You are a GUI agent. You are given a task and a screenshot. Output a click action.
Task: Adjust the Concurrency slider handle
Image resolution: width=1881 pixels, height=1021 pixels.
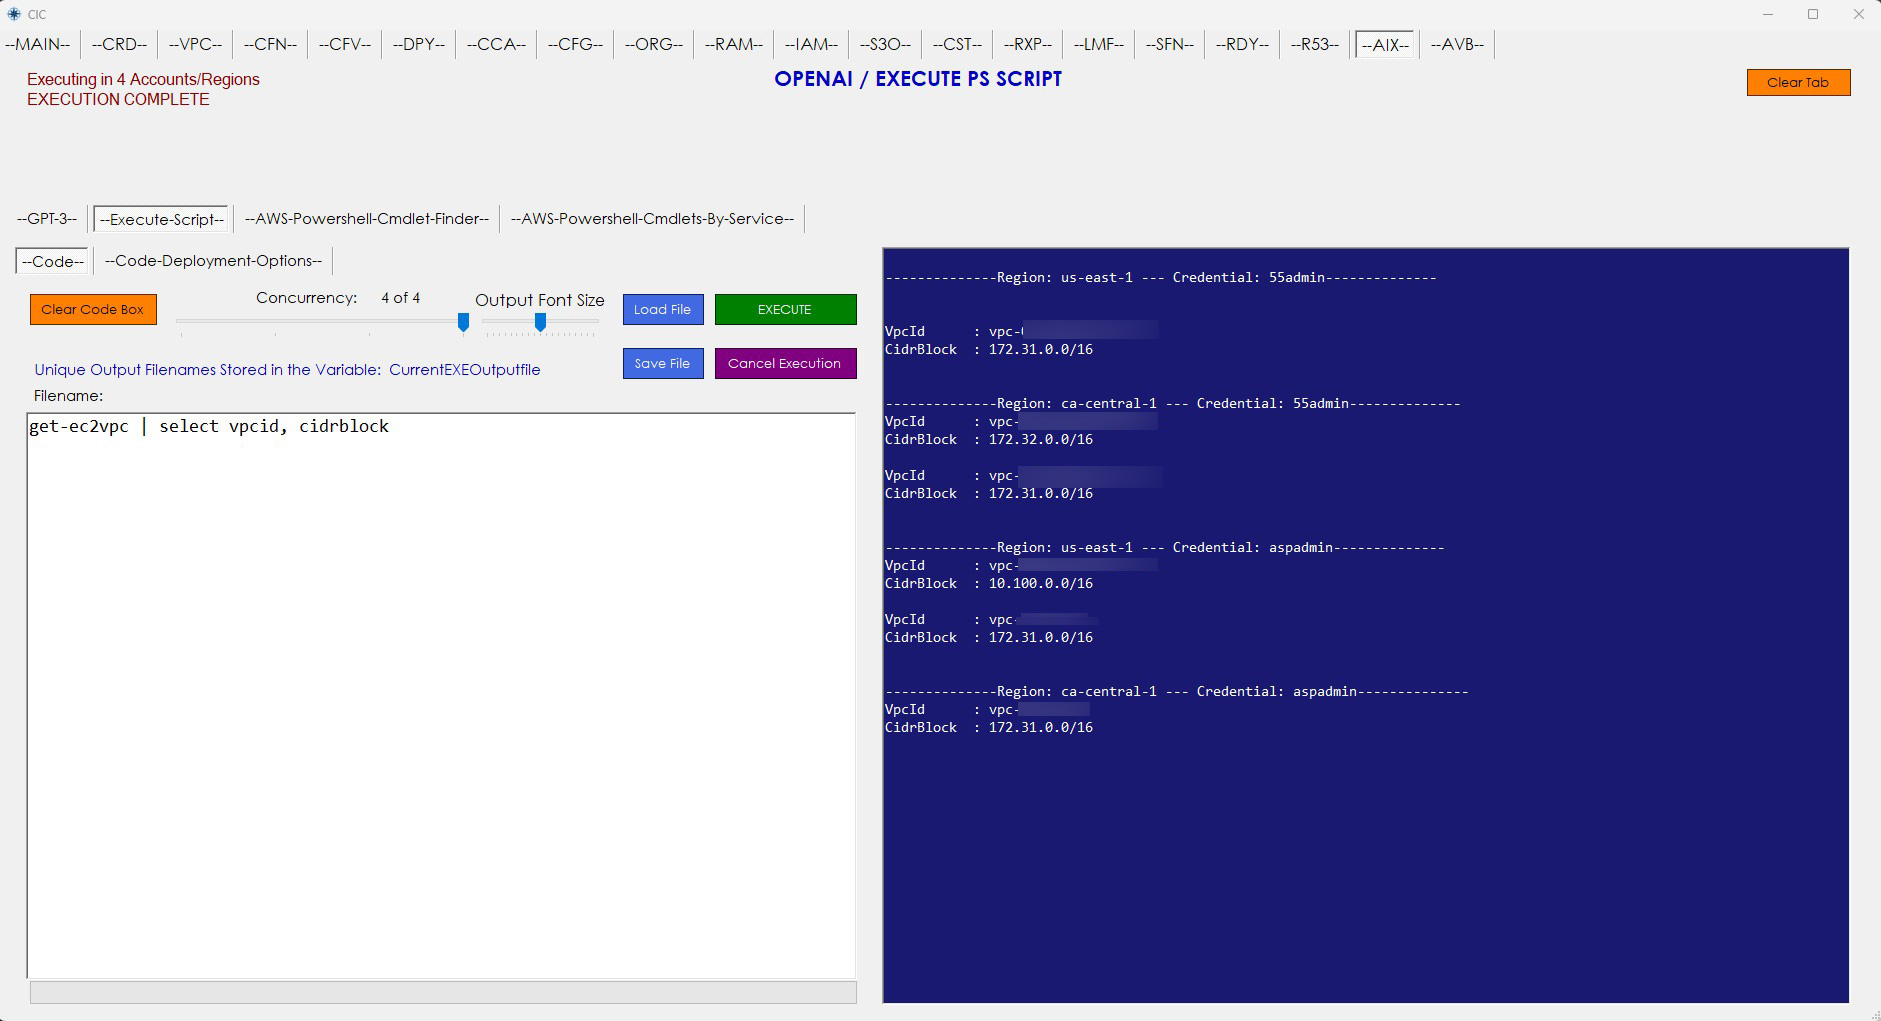click(x=463, y=322)
